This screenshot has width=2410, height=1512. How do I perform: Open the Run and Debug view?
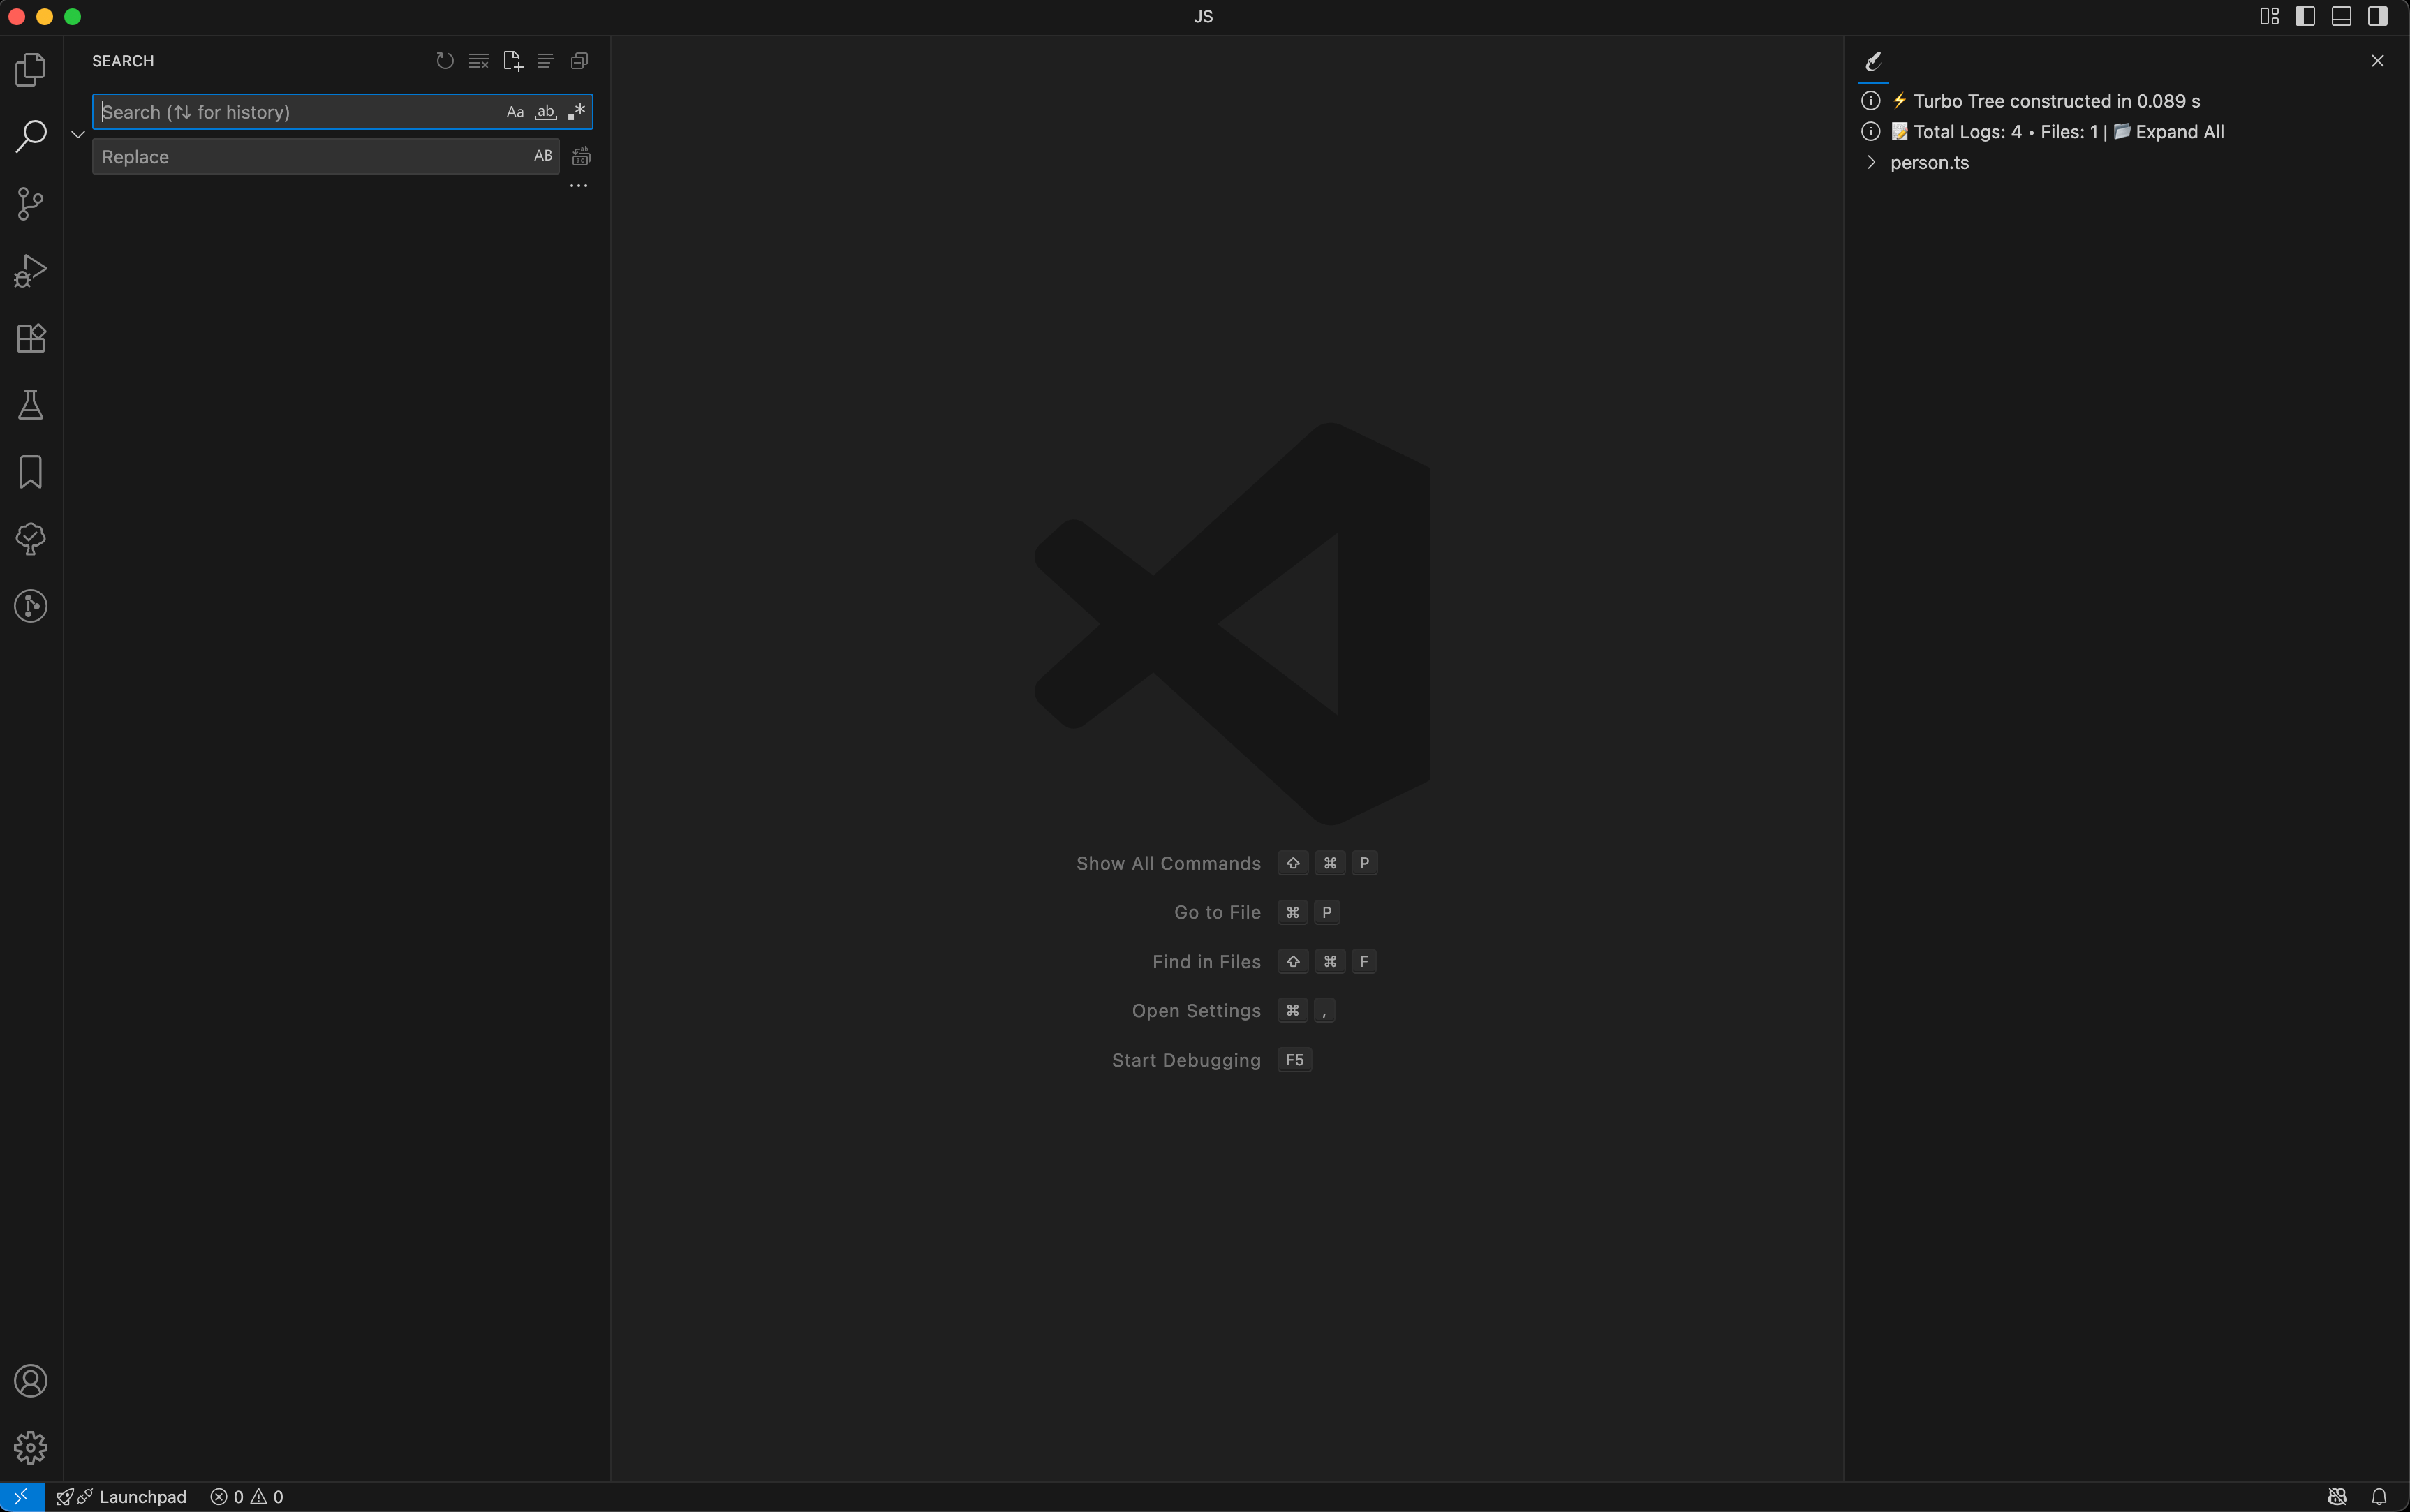30,270
